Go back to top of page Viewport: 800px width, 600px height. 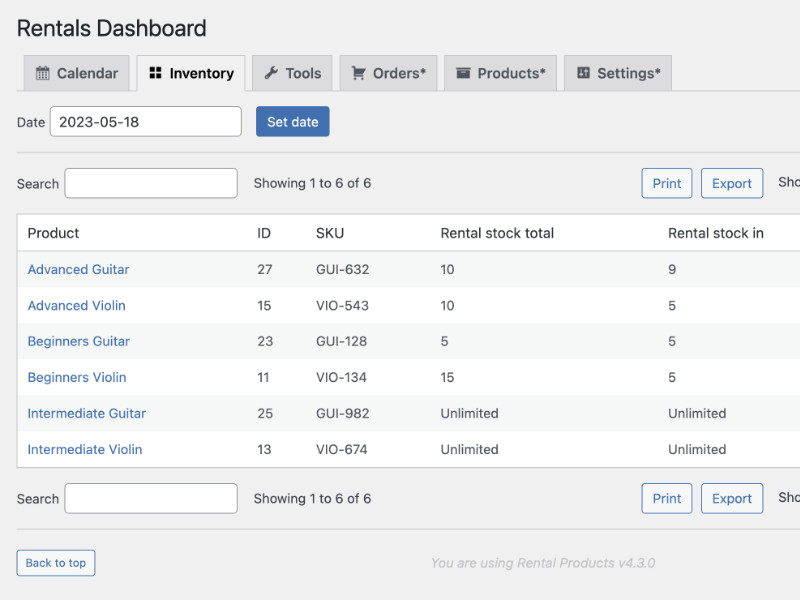[56, 563]
